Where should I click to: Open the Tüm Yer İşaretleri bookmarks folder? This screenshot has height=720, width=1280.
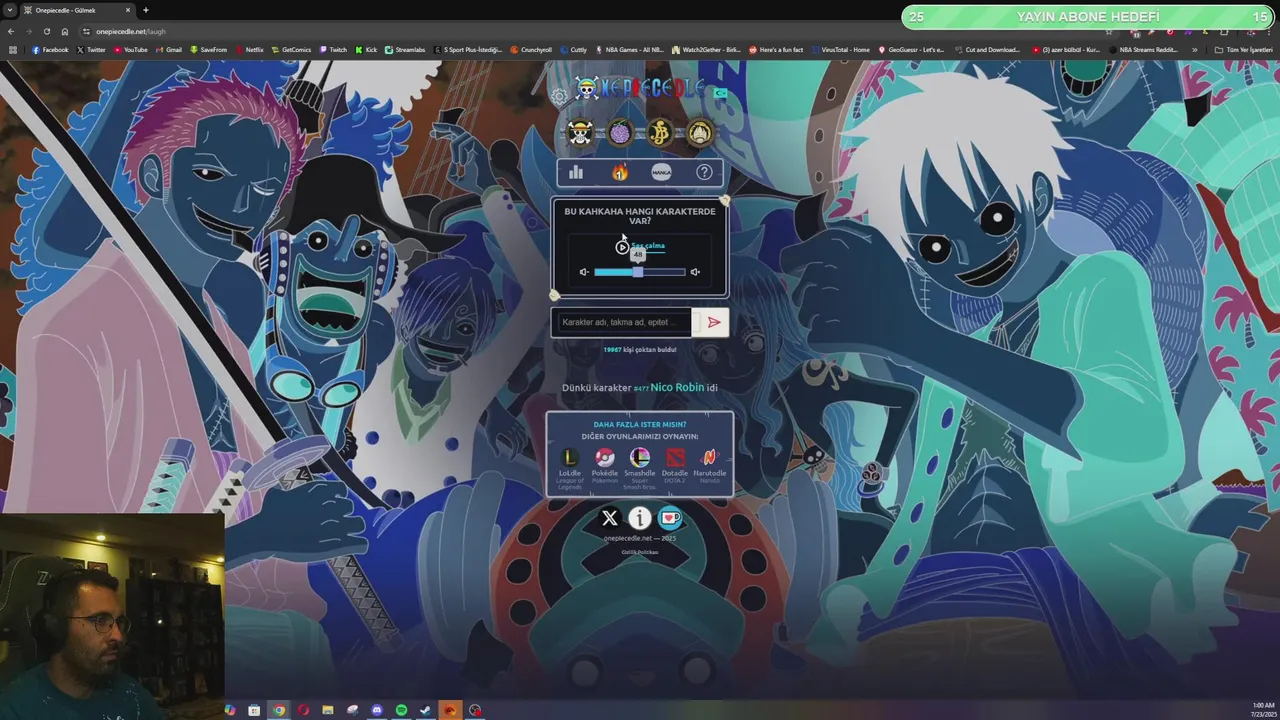coord(1243,49)
